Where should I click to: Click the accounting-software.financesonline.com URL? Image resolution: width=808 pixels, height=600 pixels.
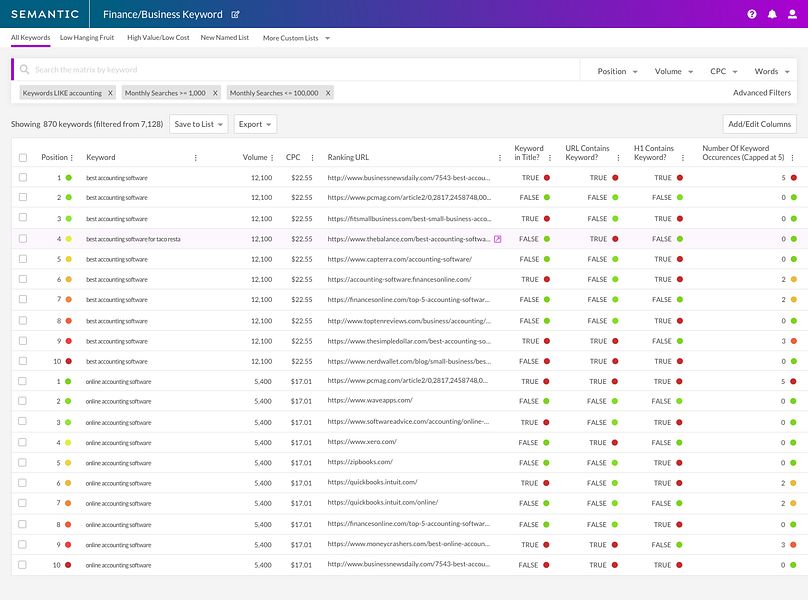pos(399,279)
